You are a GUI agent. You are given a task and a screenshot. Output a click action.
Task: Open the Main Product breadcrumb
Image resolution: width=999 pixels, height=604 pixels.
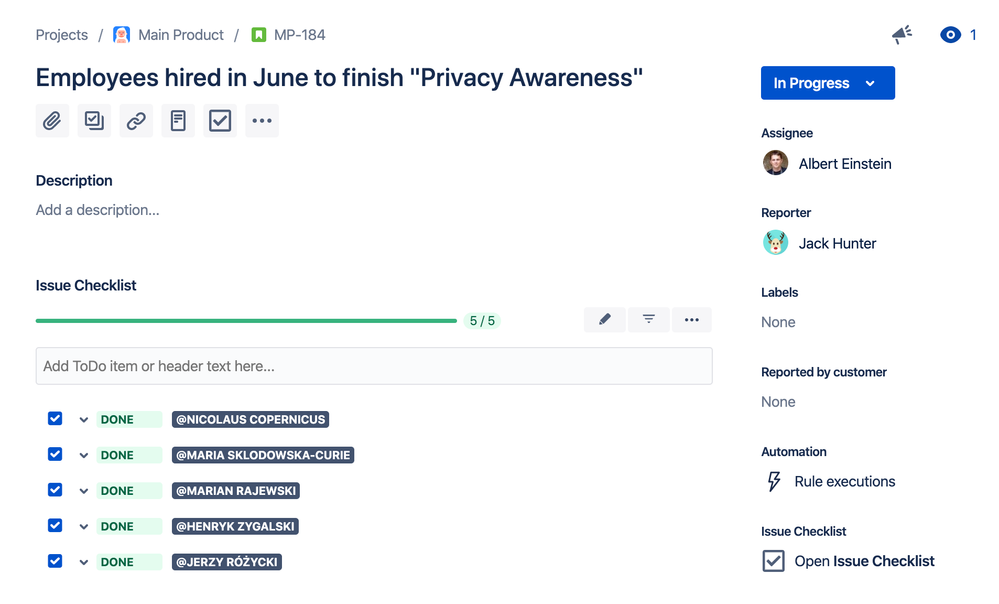tap(180, 34)
